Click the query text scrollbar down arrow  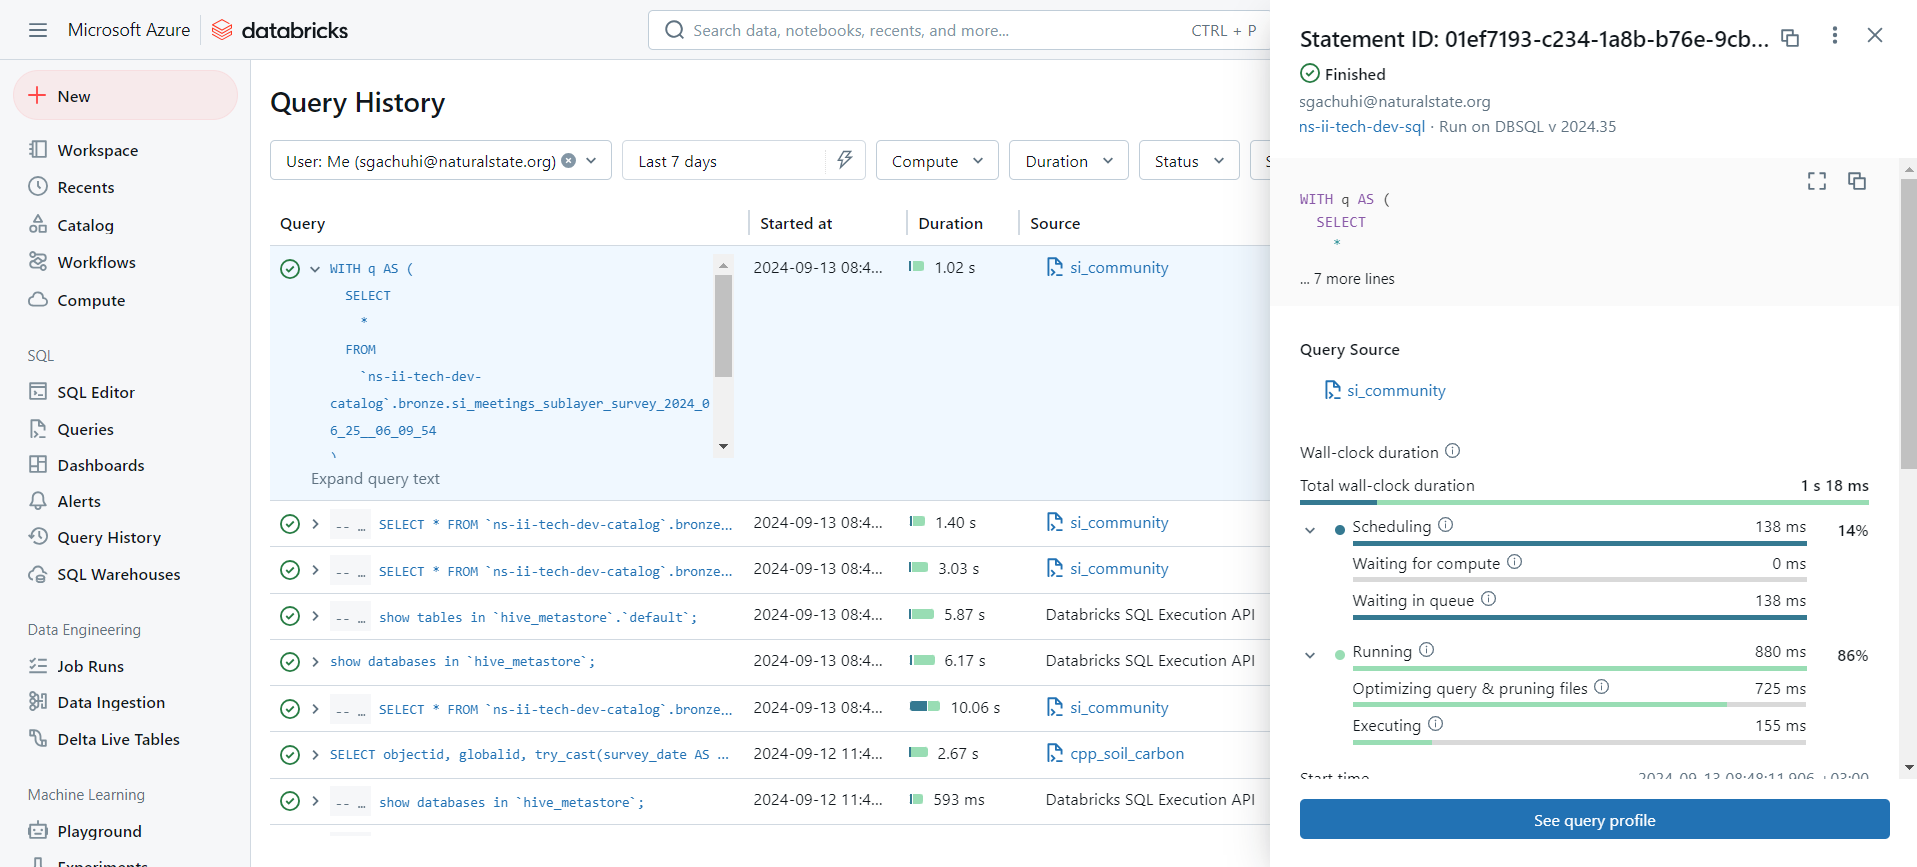point(723,447)
